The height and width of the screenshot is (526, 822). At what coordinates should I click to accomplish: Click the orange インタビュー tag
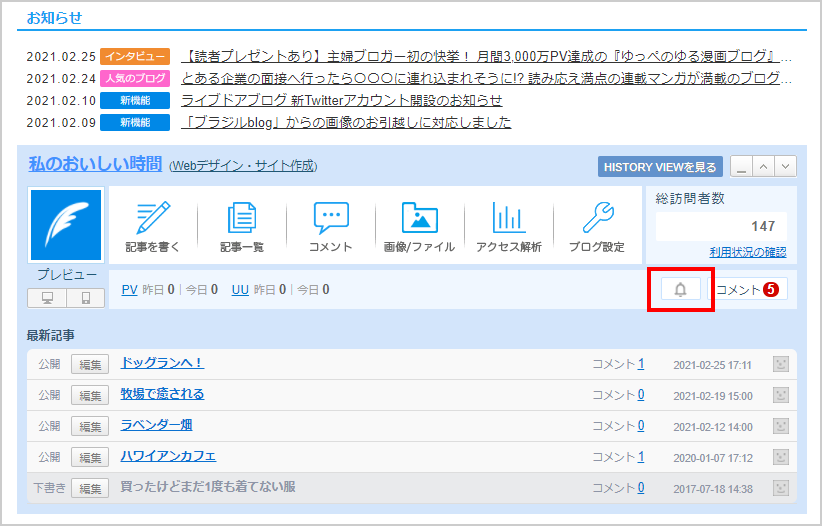tap(135, 56)
